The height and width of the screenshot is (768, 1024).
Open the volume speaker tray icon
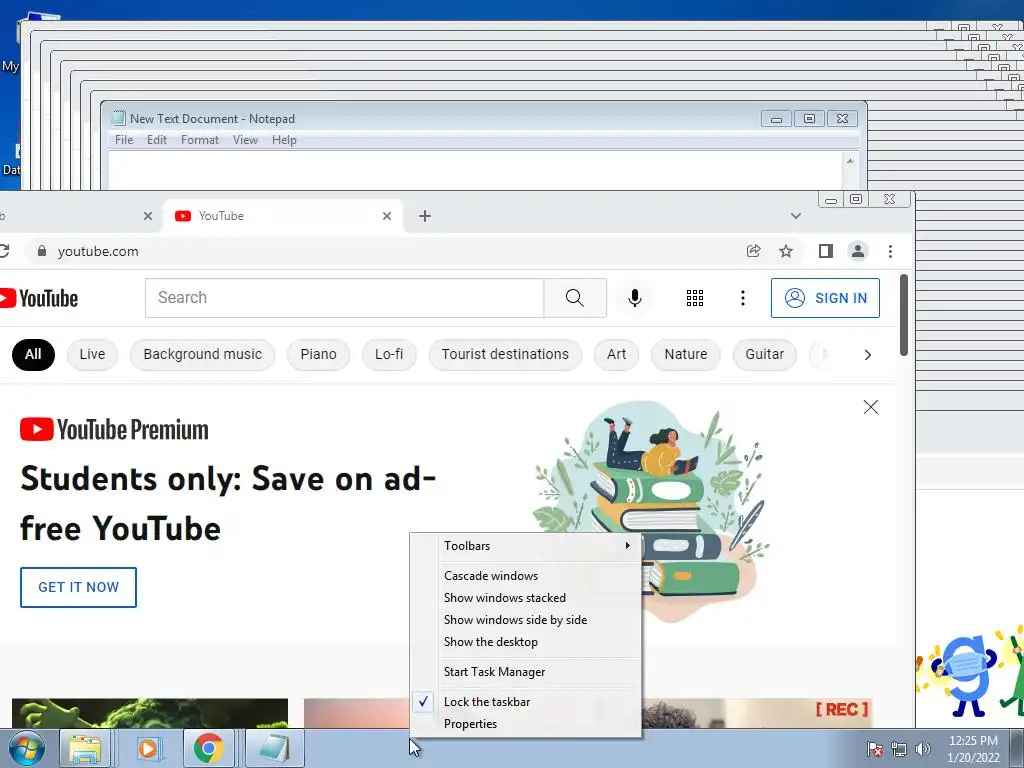tap(922, 749)
